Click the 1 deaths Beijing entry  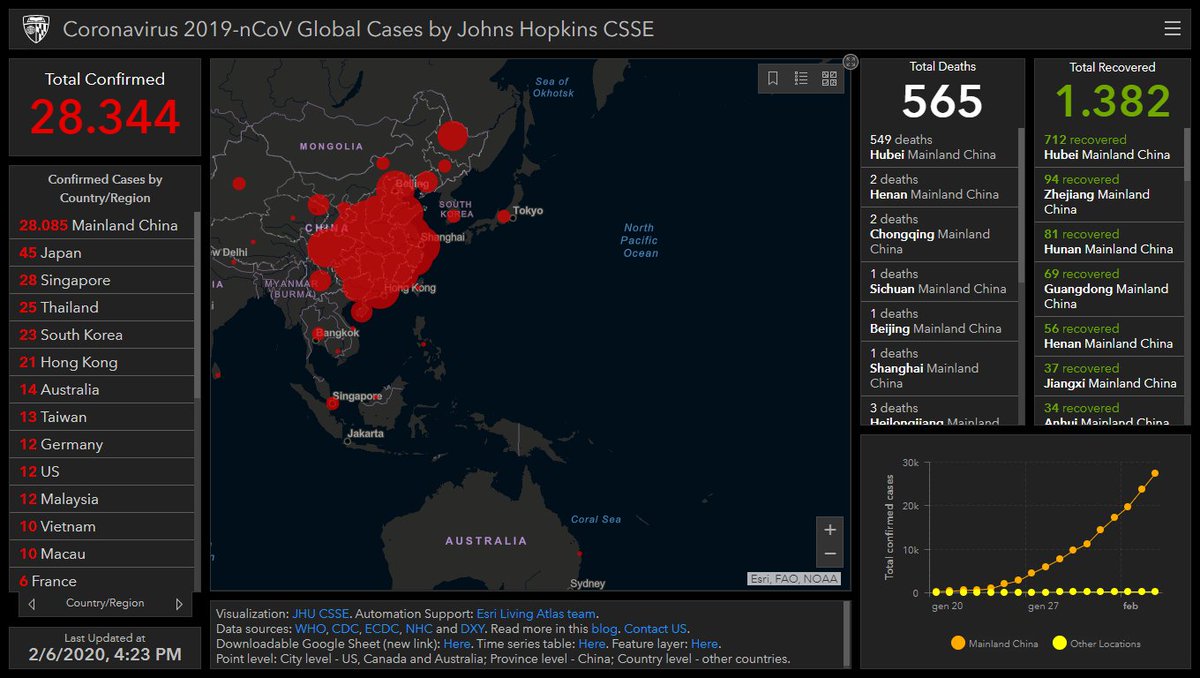(x=939, y=321)
